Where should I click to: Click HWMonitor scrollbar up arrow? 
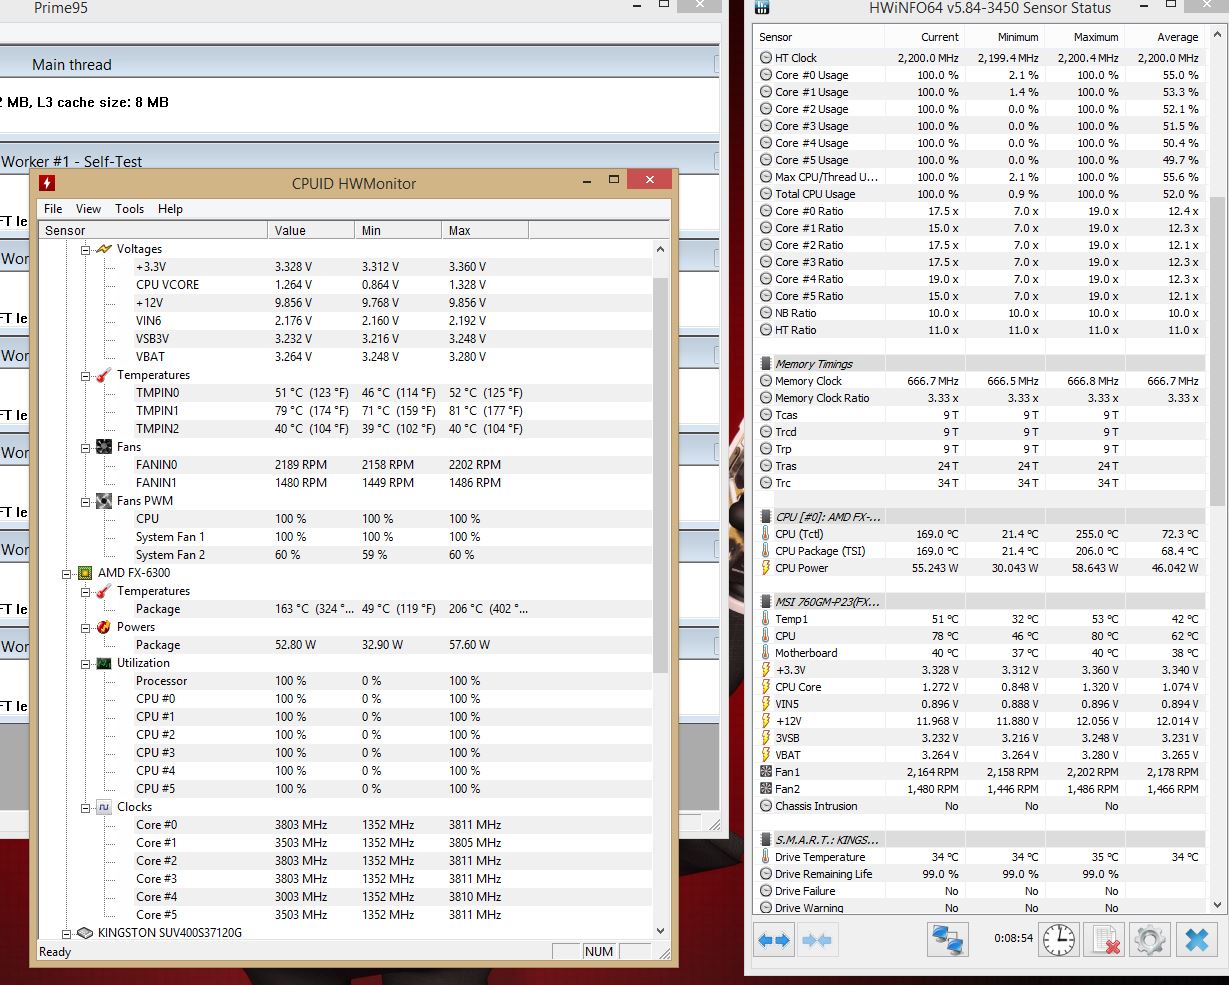[661, 249]
